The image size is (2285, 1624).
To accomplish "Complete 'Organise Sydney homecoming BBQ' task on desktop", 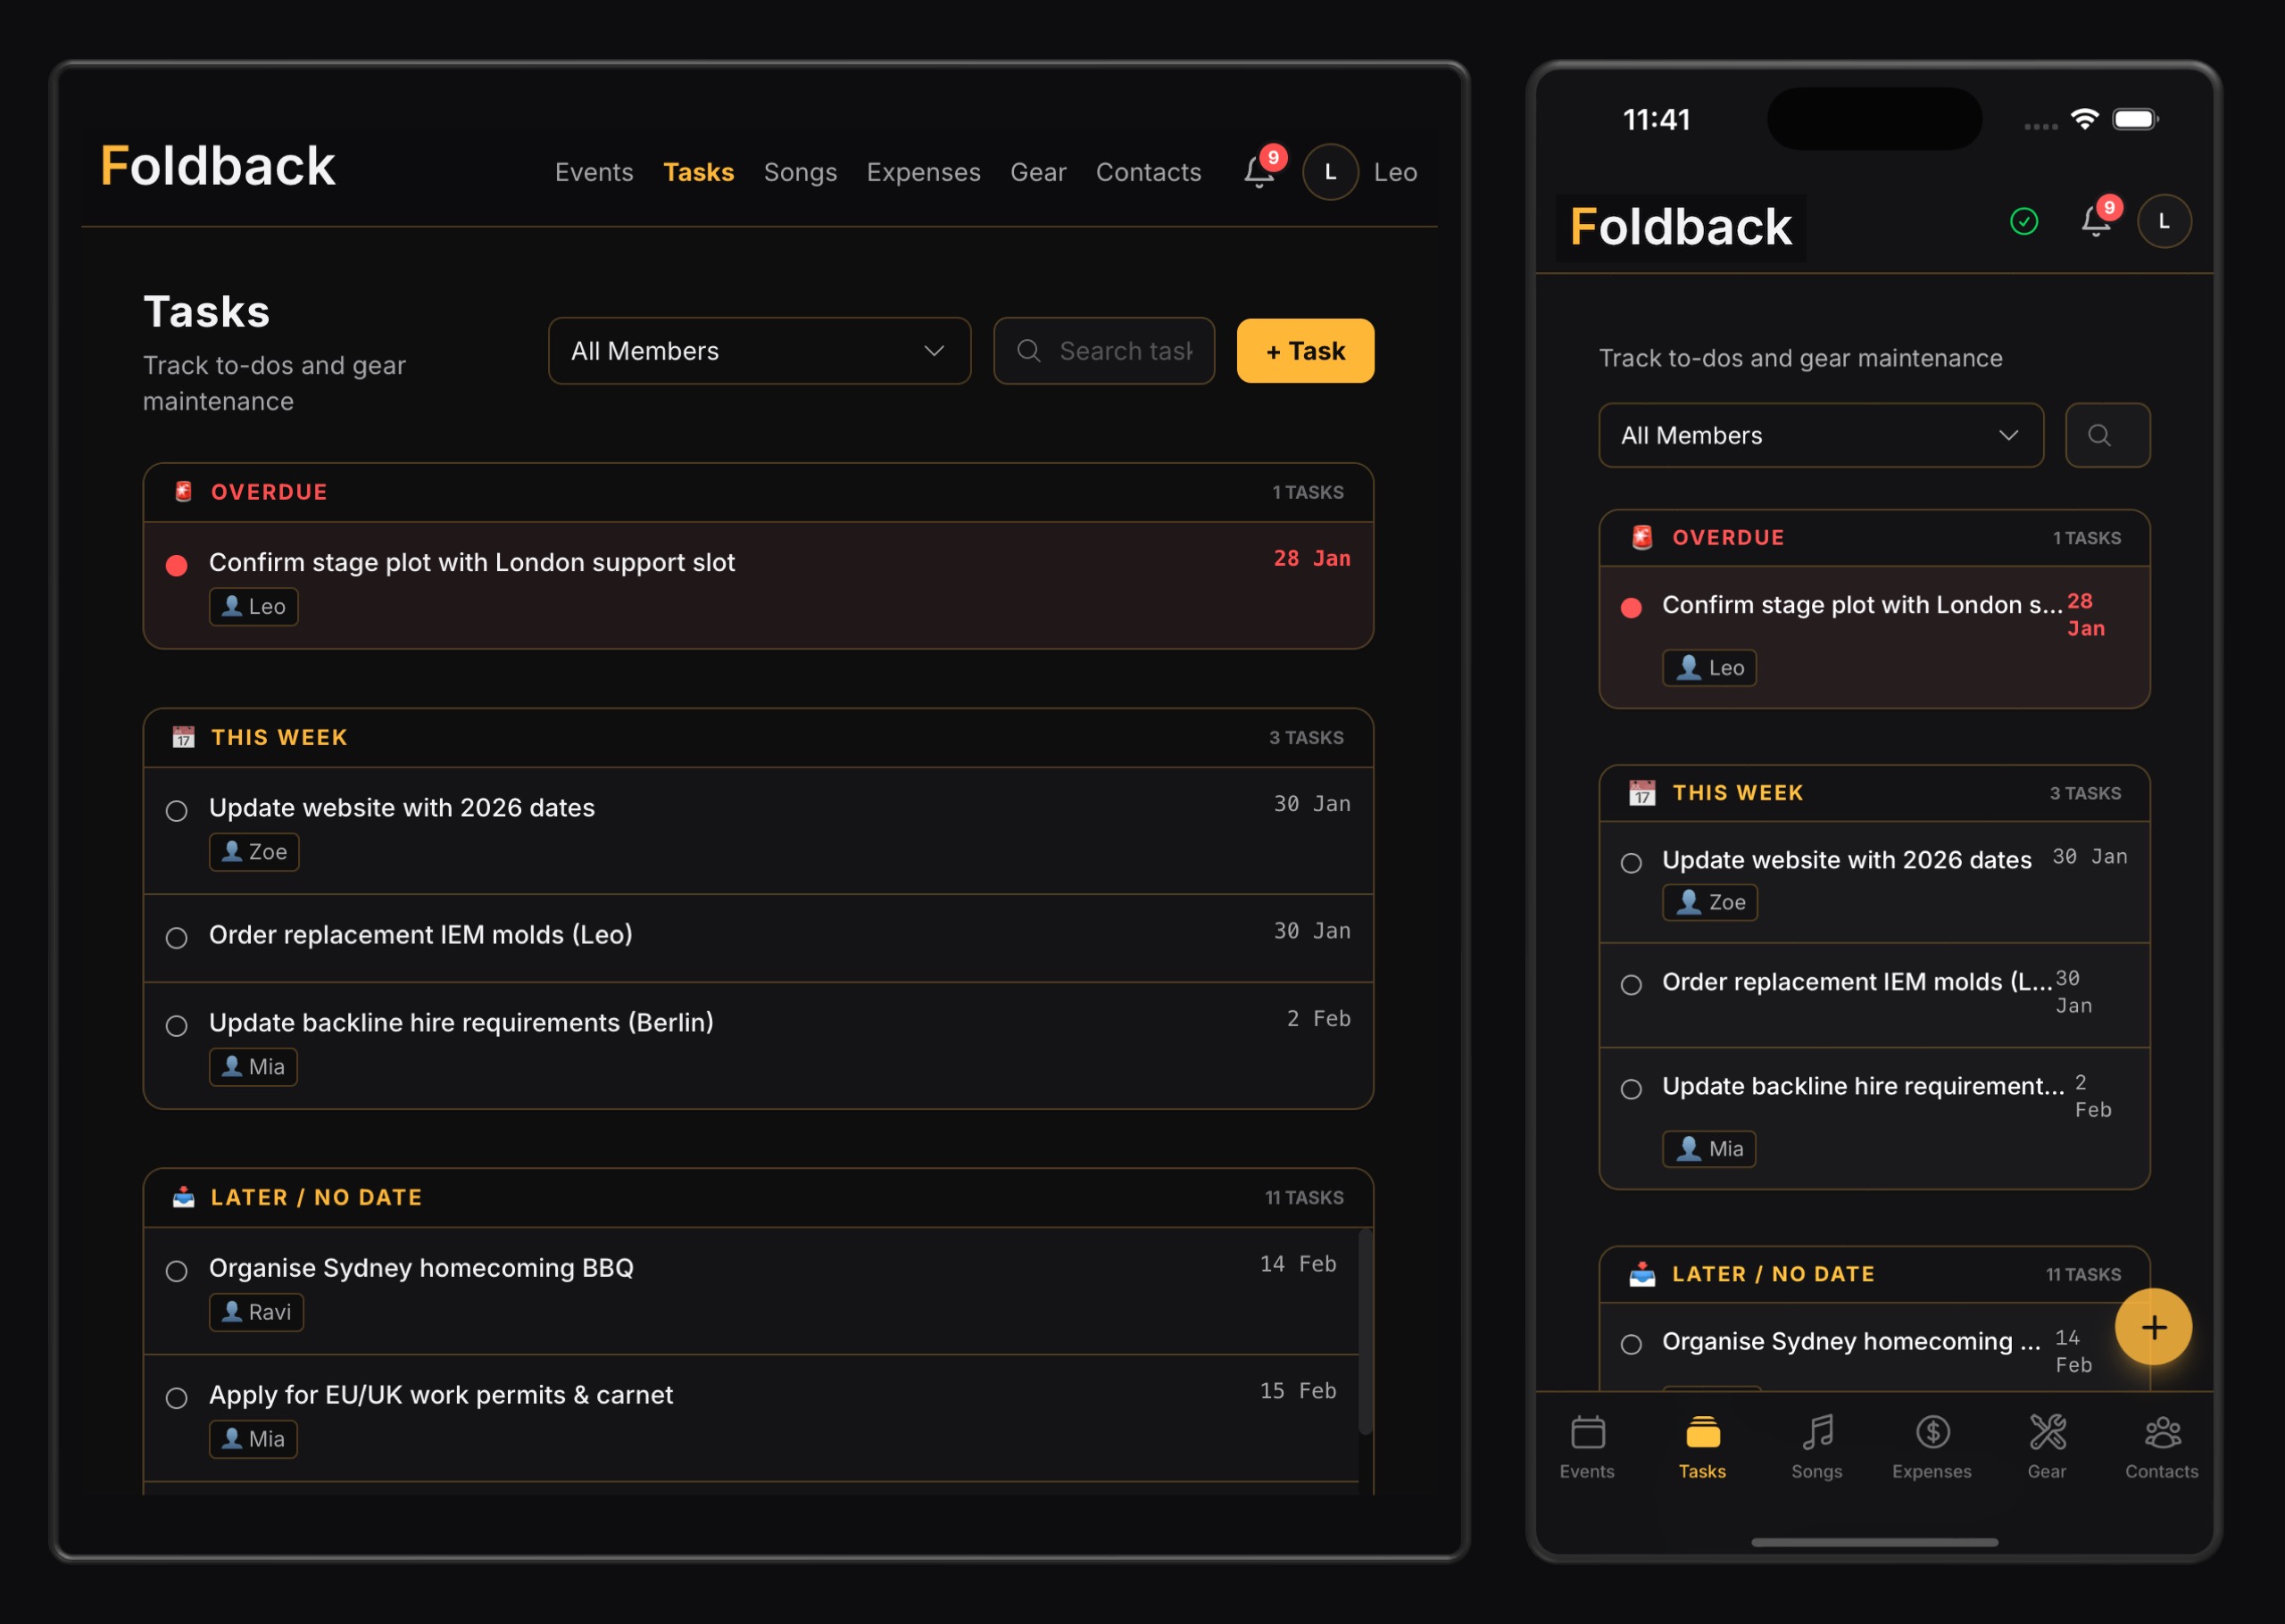I will pos(177,1271).
